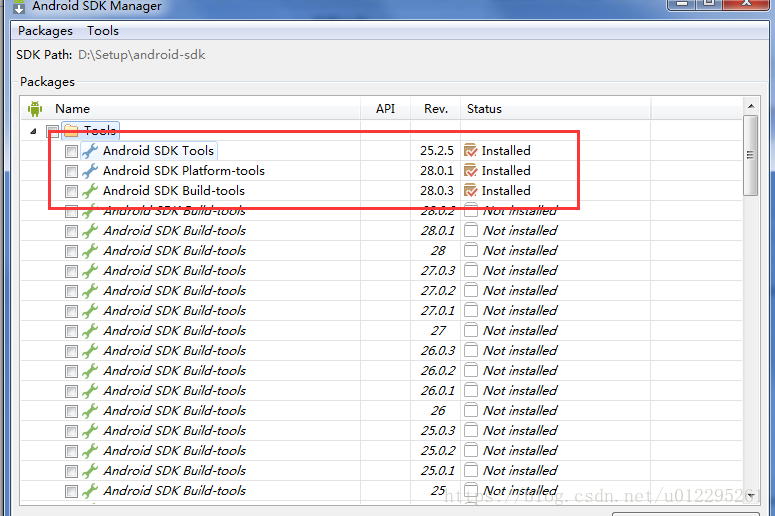
Task: Check Build-tools rev 28 checkbox
Action: pyautogui.click(x=72, y=251)
